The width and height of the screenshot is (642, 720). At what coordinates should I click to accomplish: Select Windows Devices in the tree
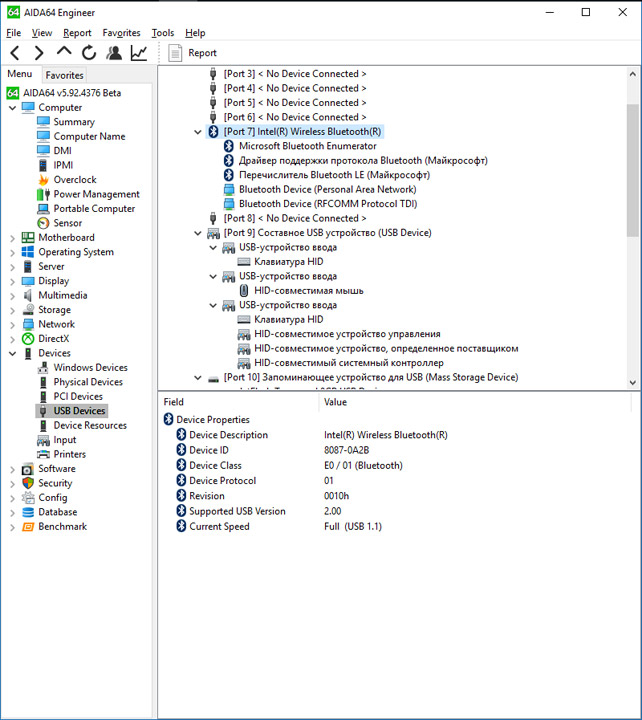click(x=90, y=367)
